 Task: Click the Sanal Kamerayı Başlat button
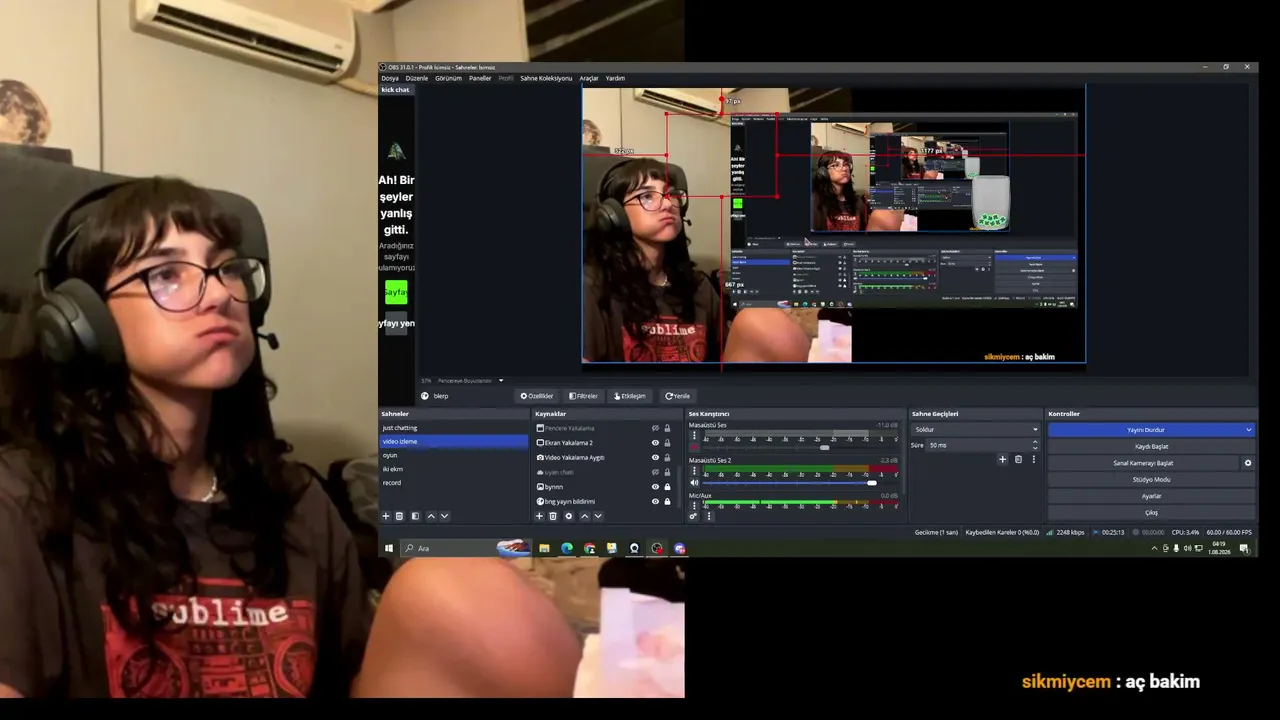click(1143, 463)
